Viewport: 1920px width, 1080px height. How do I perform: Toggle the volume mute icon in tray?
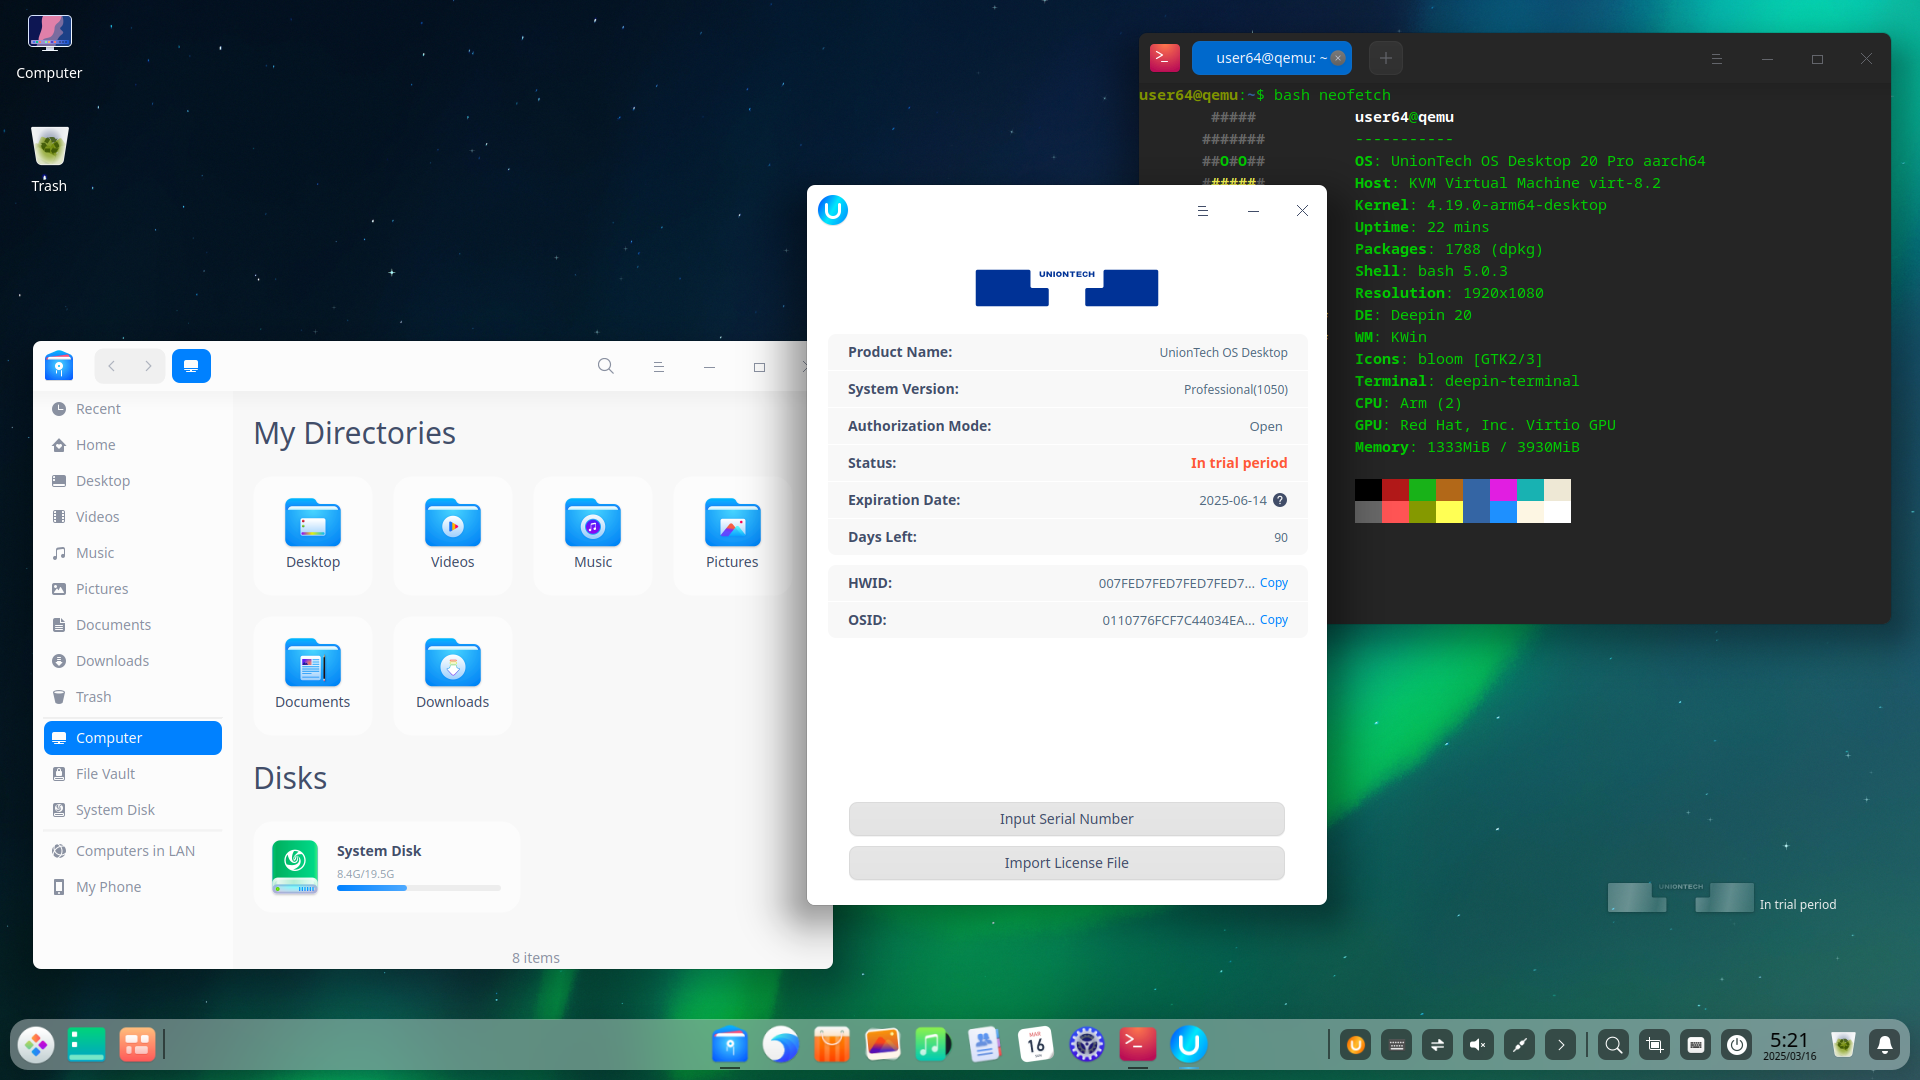coord(1478,1045)
